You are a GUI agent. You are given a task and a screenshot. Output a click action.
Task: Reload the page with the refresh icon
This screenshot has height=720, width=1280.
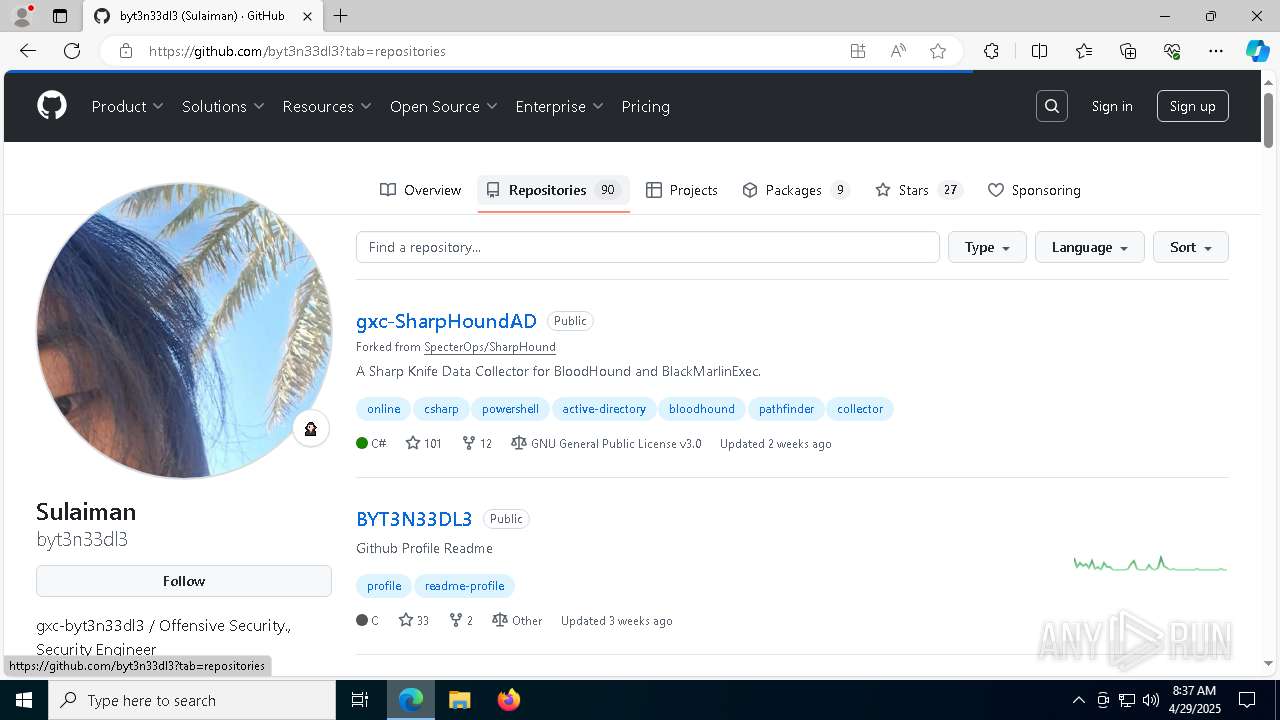point(72,51)
